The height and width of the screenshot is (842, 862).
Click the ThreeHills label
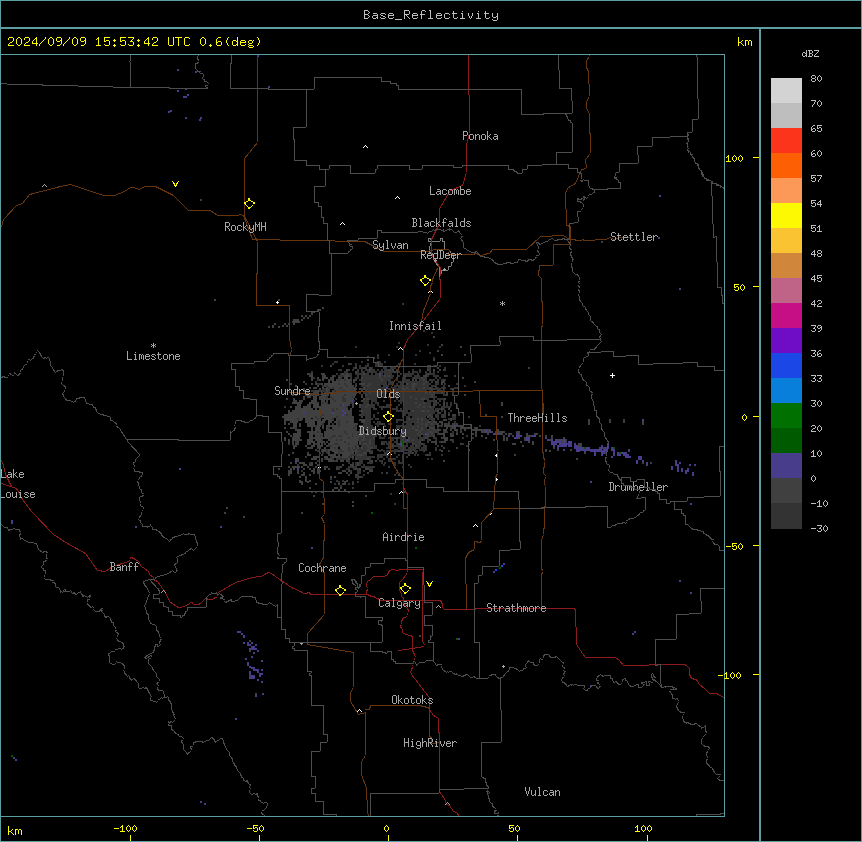coord(537,418)
